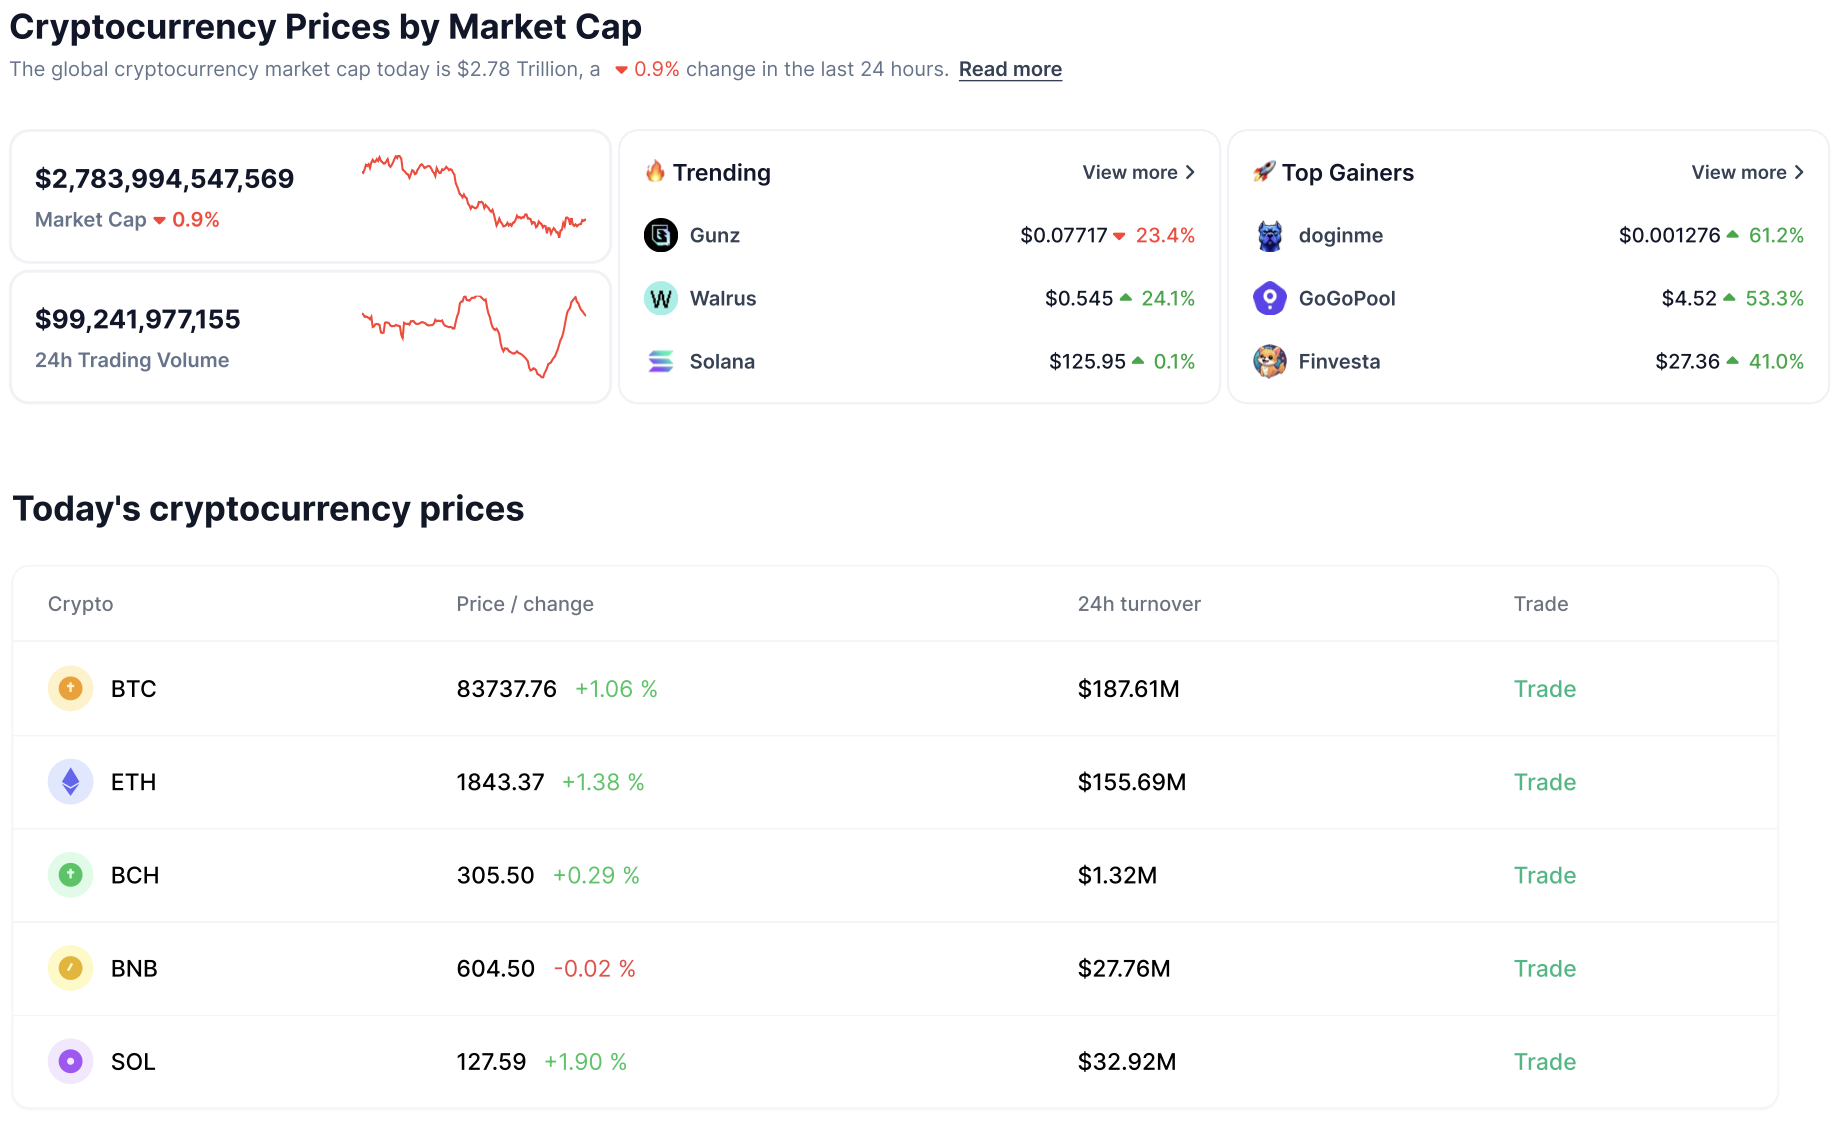The image size is (1847, 1125).
Task: Click the Market Cap sparkline chart
Action: [x=474, y=196]
